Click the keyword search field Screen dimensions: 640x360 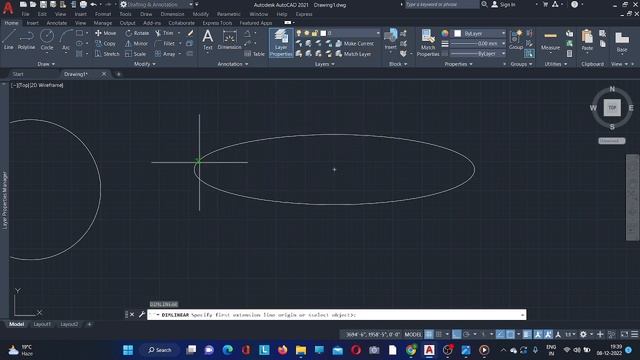442,4
